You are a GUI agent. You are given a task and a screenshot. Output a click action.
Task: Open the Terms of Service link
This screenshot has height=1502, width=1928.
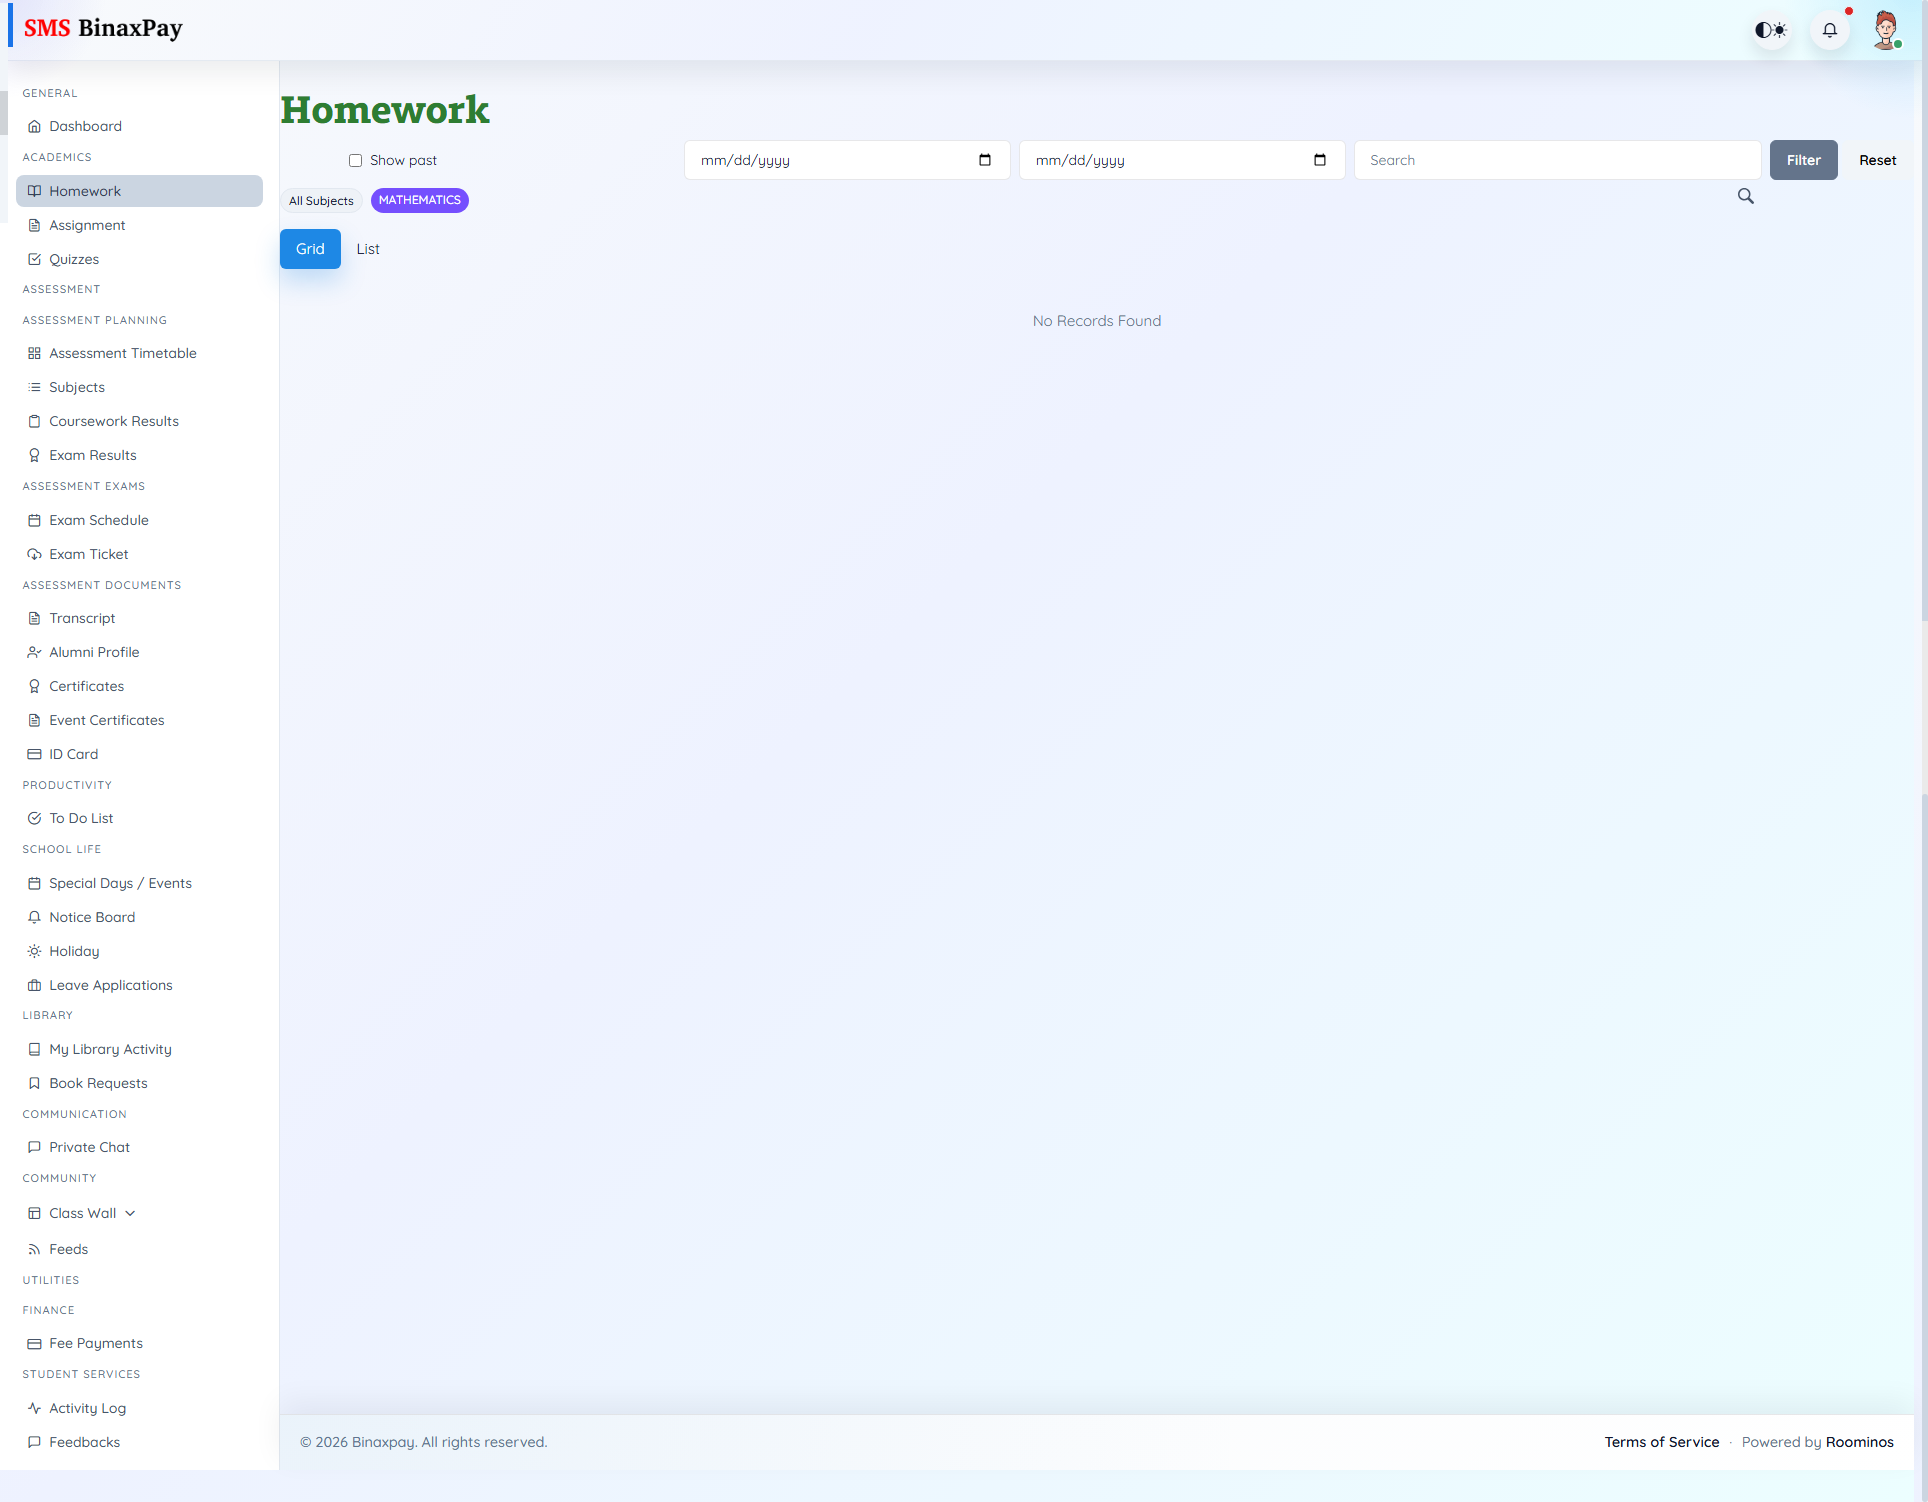coord(1661,1441)
